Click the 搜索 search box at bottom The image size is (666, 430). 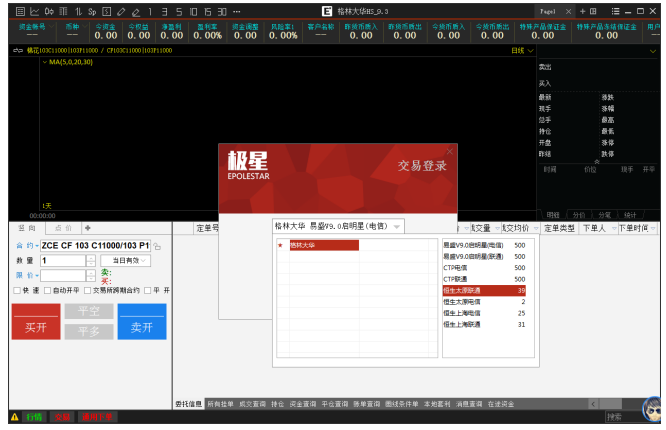click(624, 417)
